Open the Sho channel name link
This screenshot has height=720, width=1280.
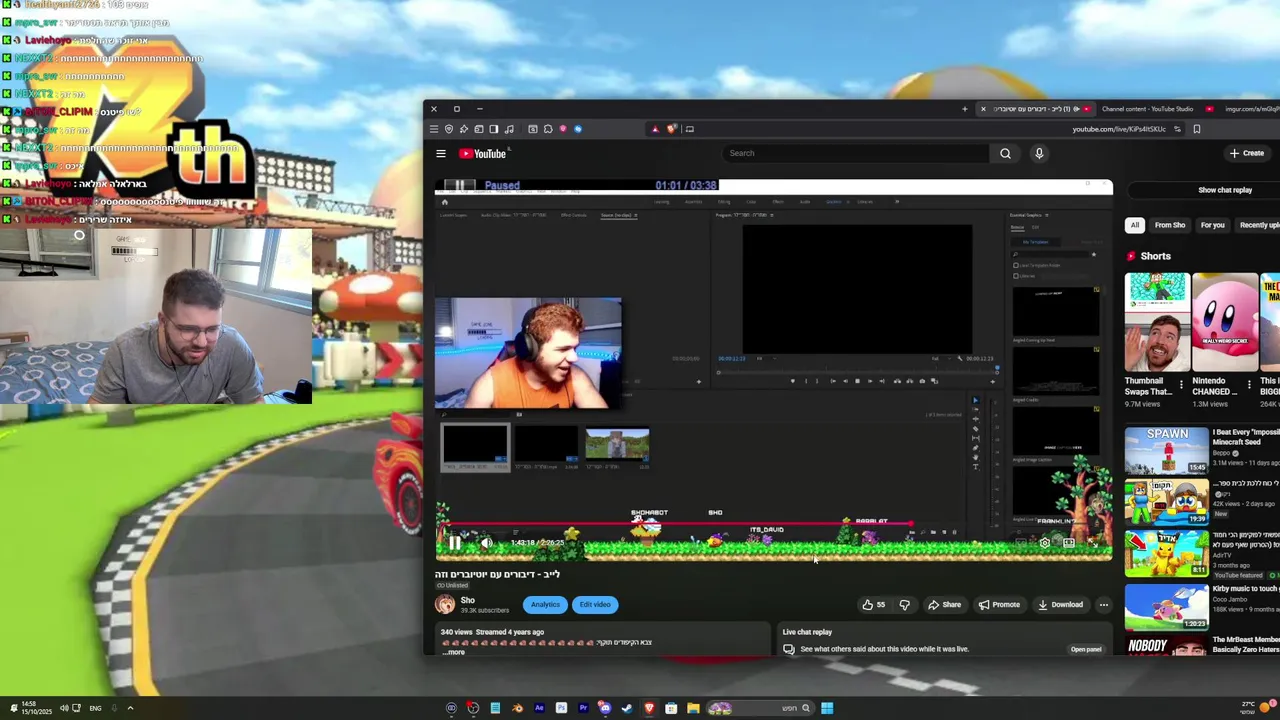(467, 600)
